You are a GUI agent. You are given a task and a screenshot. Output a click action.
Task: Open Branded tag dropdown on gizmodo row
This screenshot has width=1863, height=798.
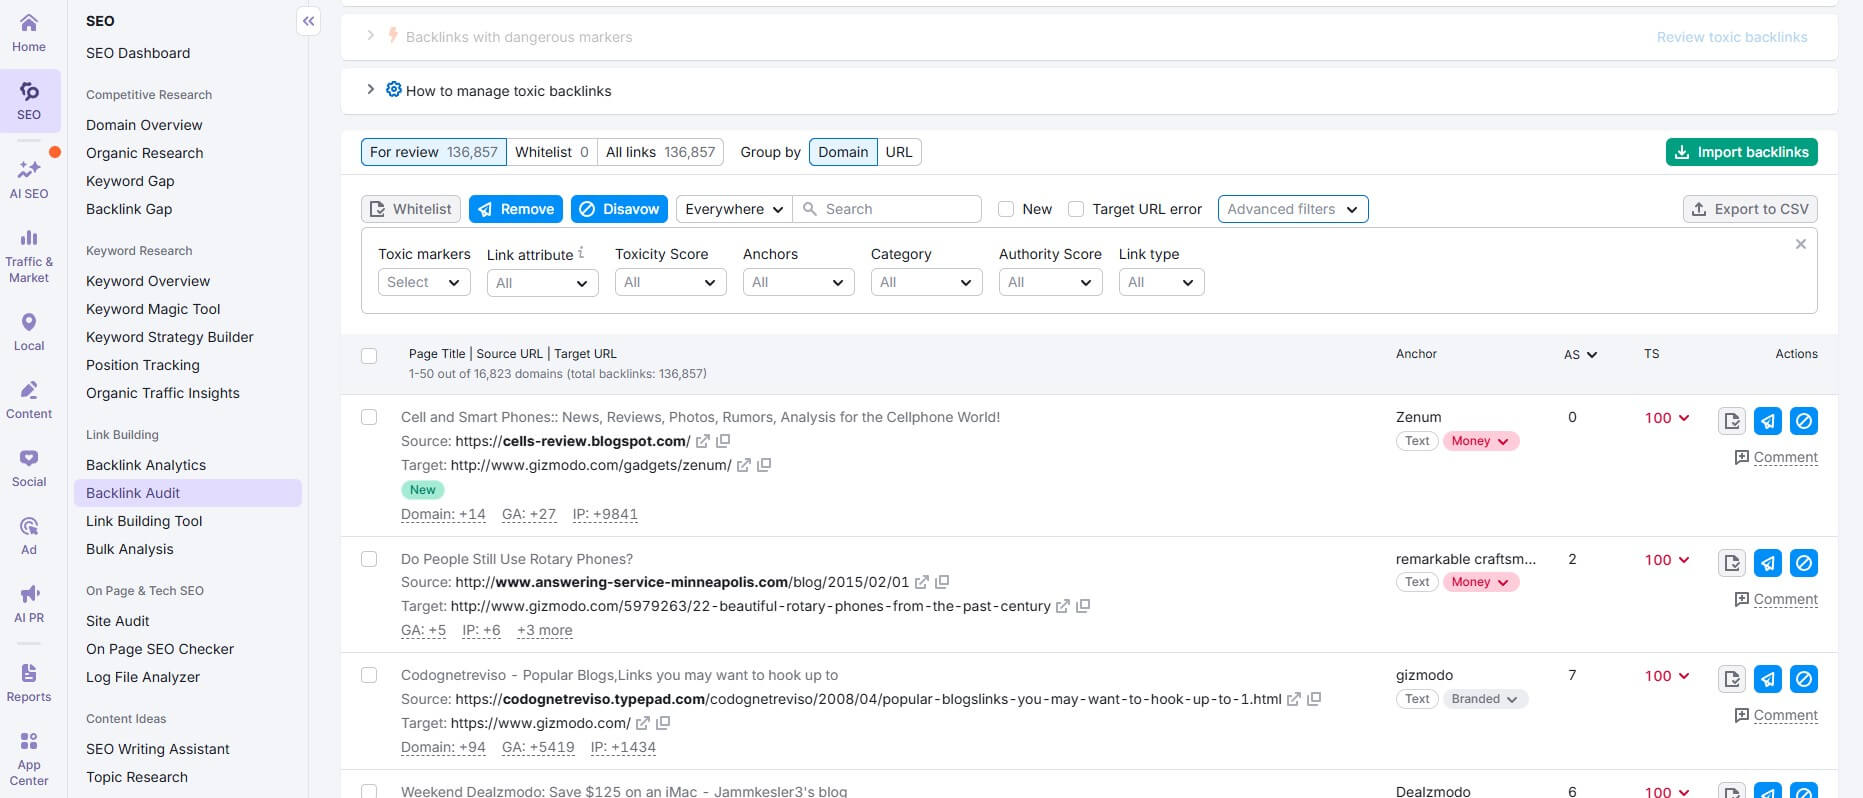click(x=1485, y=699)
